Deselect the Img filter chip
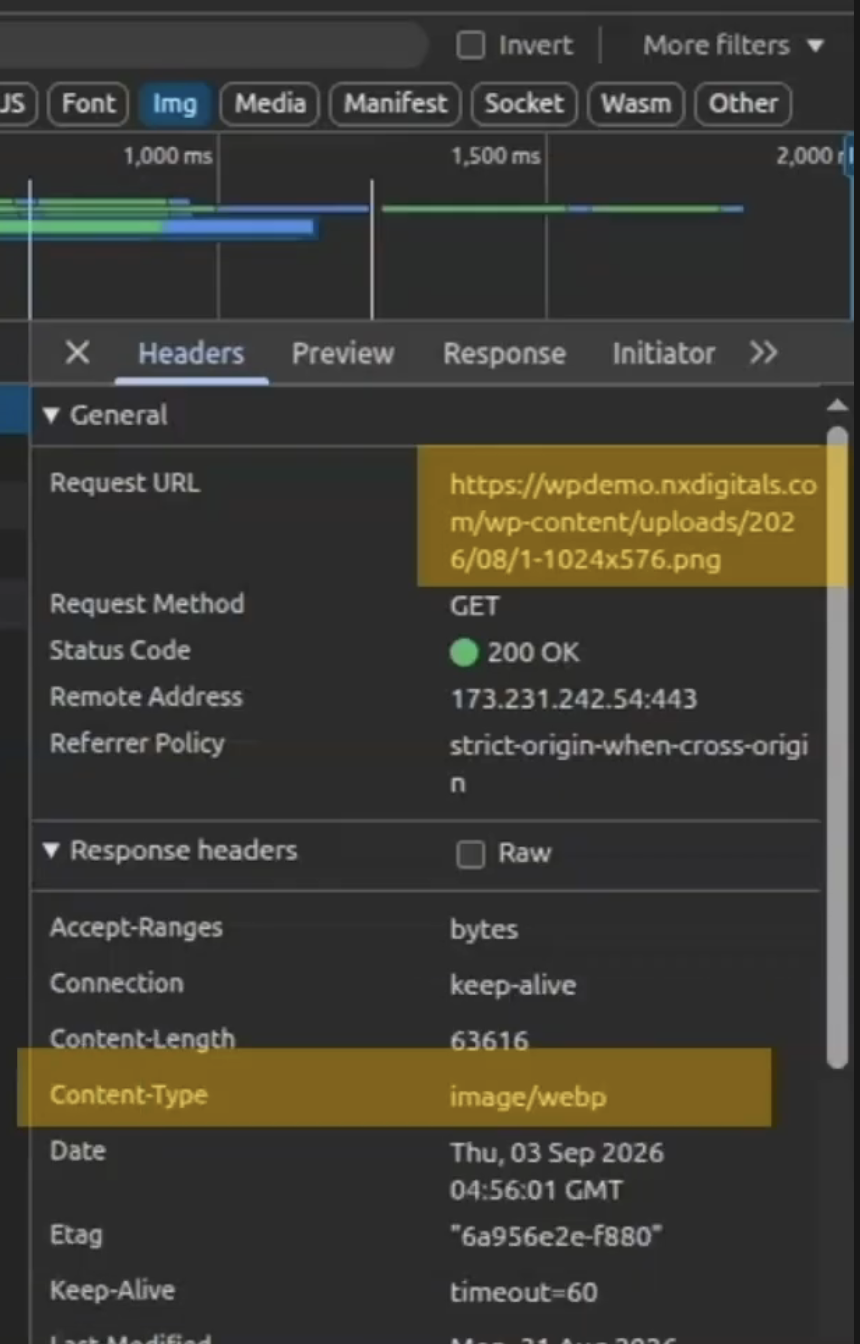This screenshot has width=860, height=1344. (175, 103)
